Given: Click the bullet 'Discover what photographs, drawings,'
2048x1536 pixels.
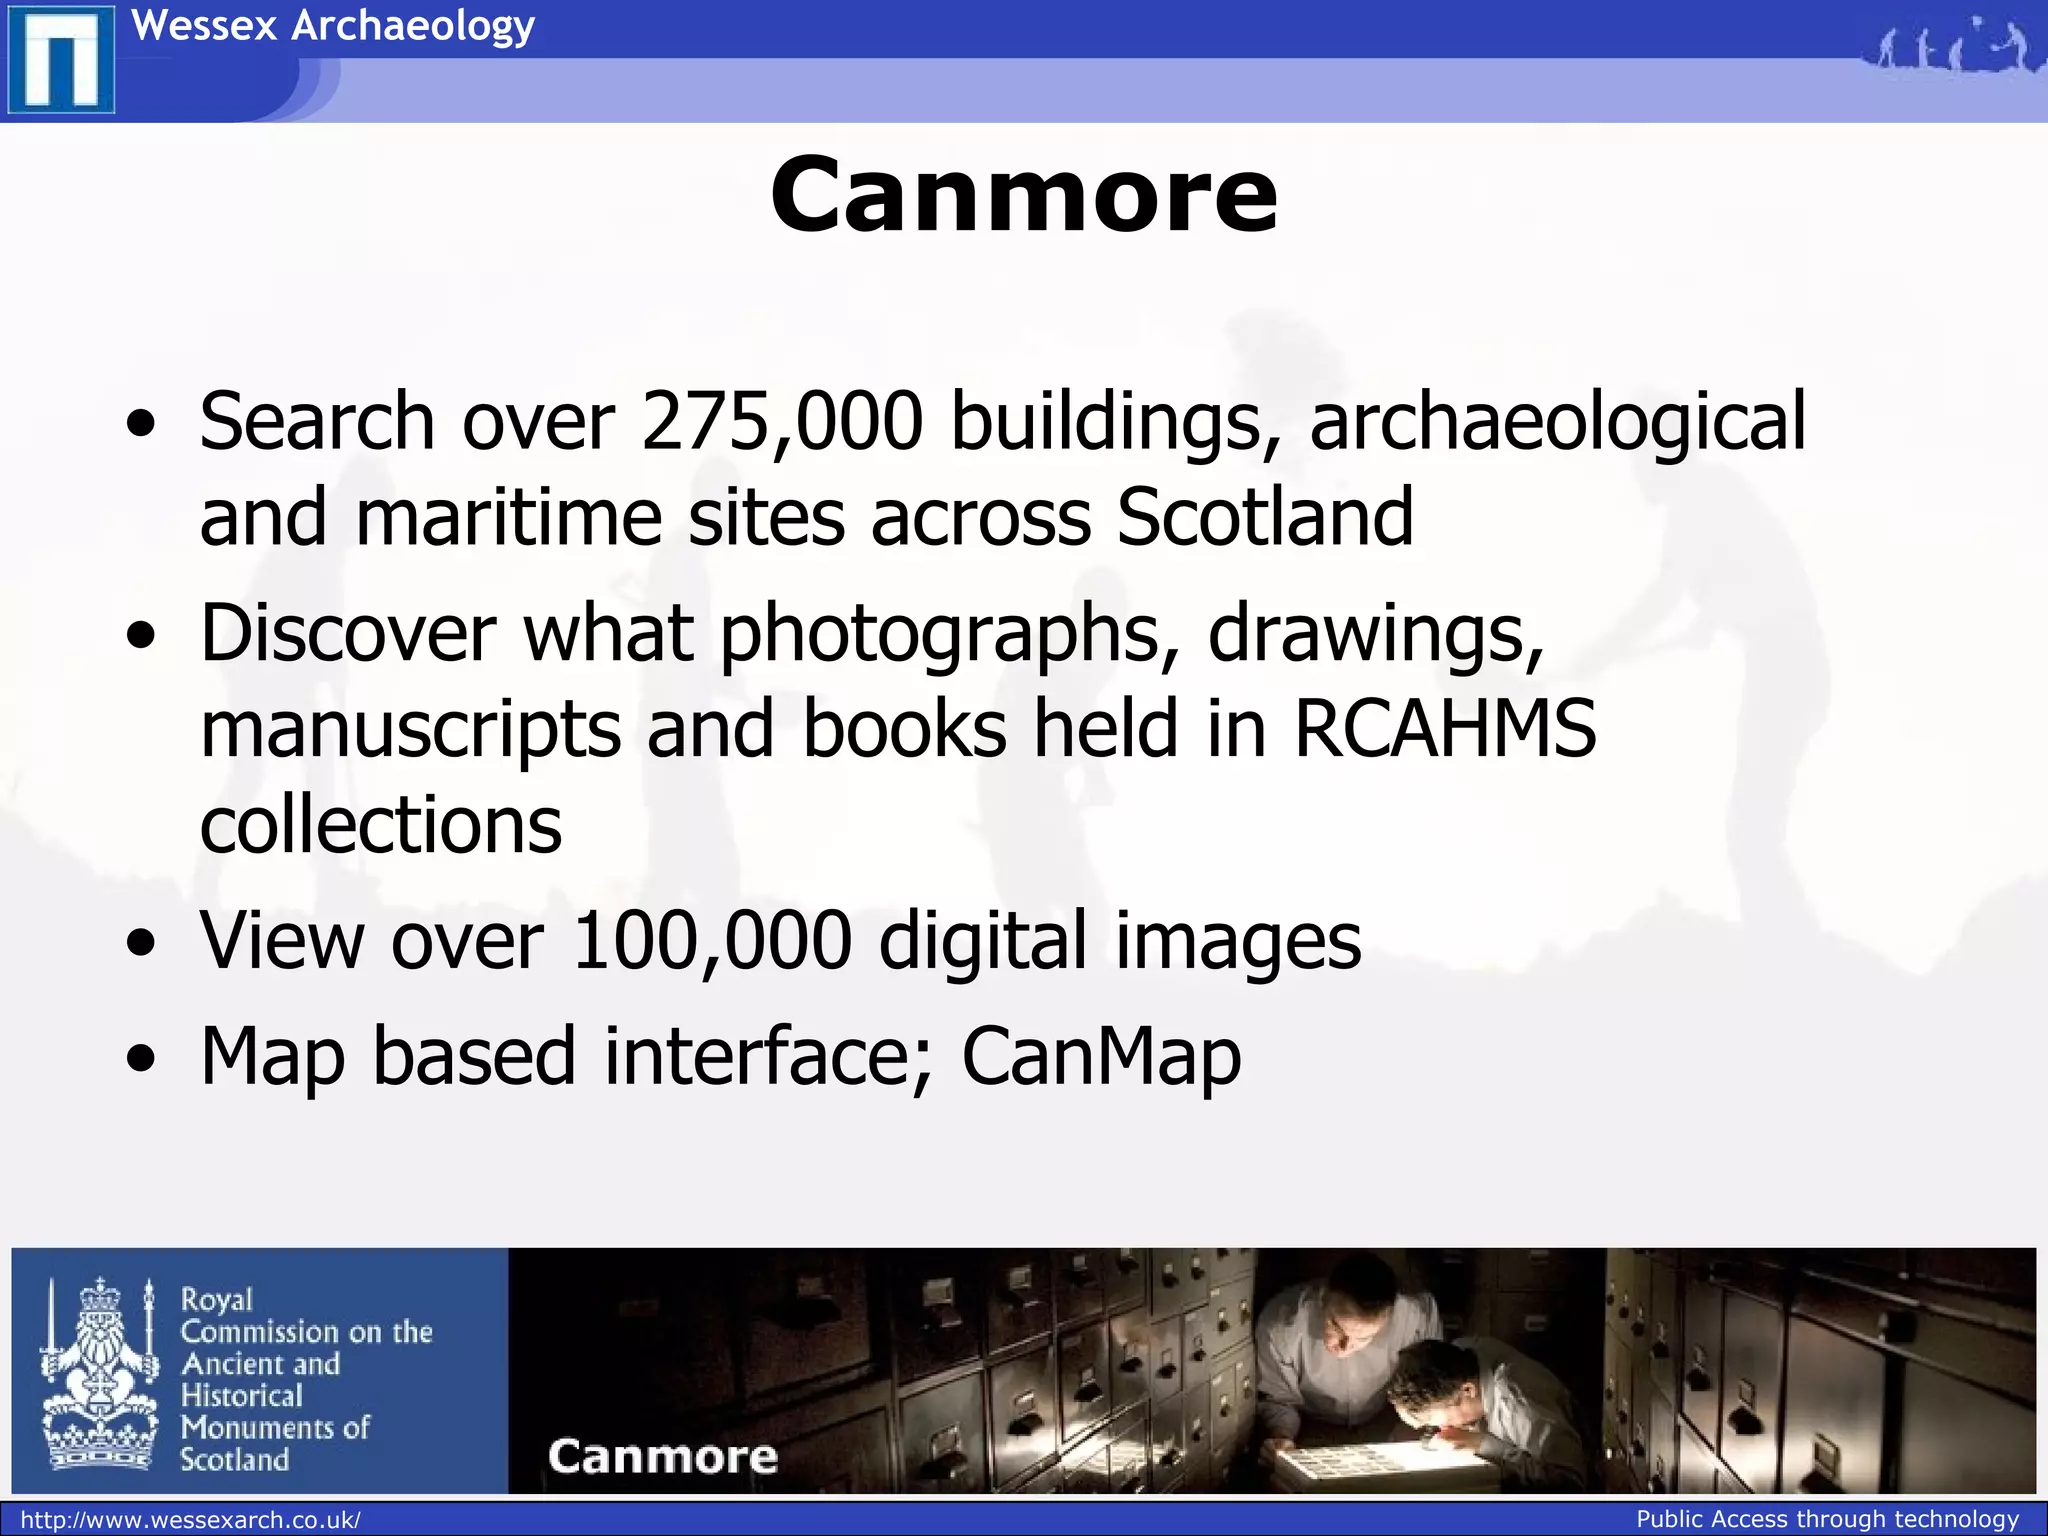Looking at the screenshot, I should 872,634.
